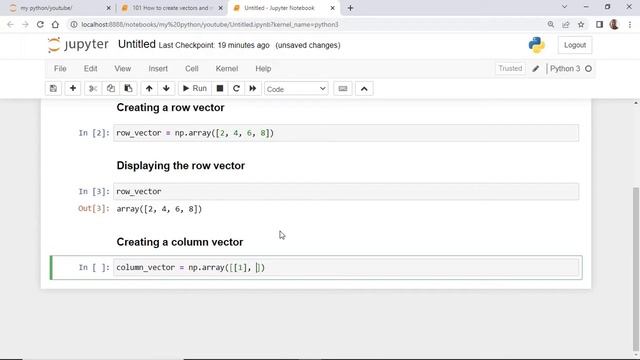Click the column_vector code cell input
This screenshot has height=360, width=640.
point(346,267)
